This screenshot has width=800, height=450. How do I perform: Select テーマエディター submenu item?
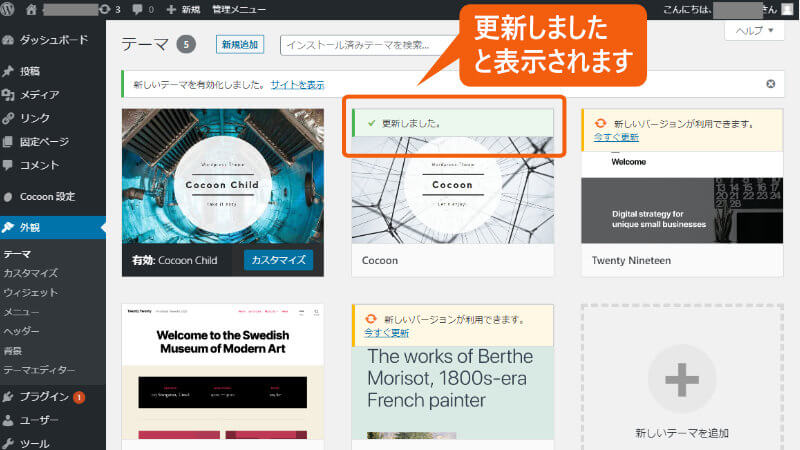[39, 370]
